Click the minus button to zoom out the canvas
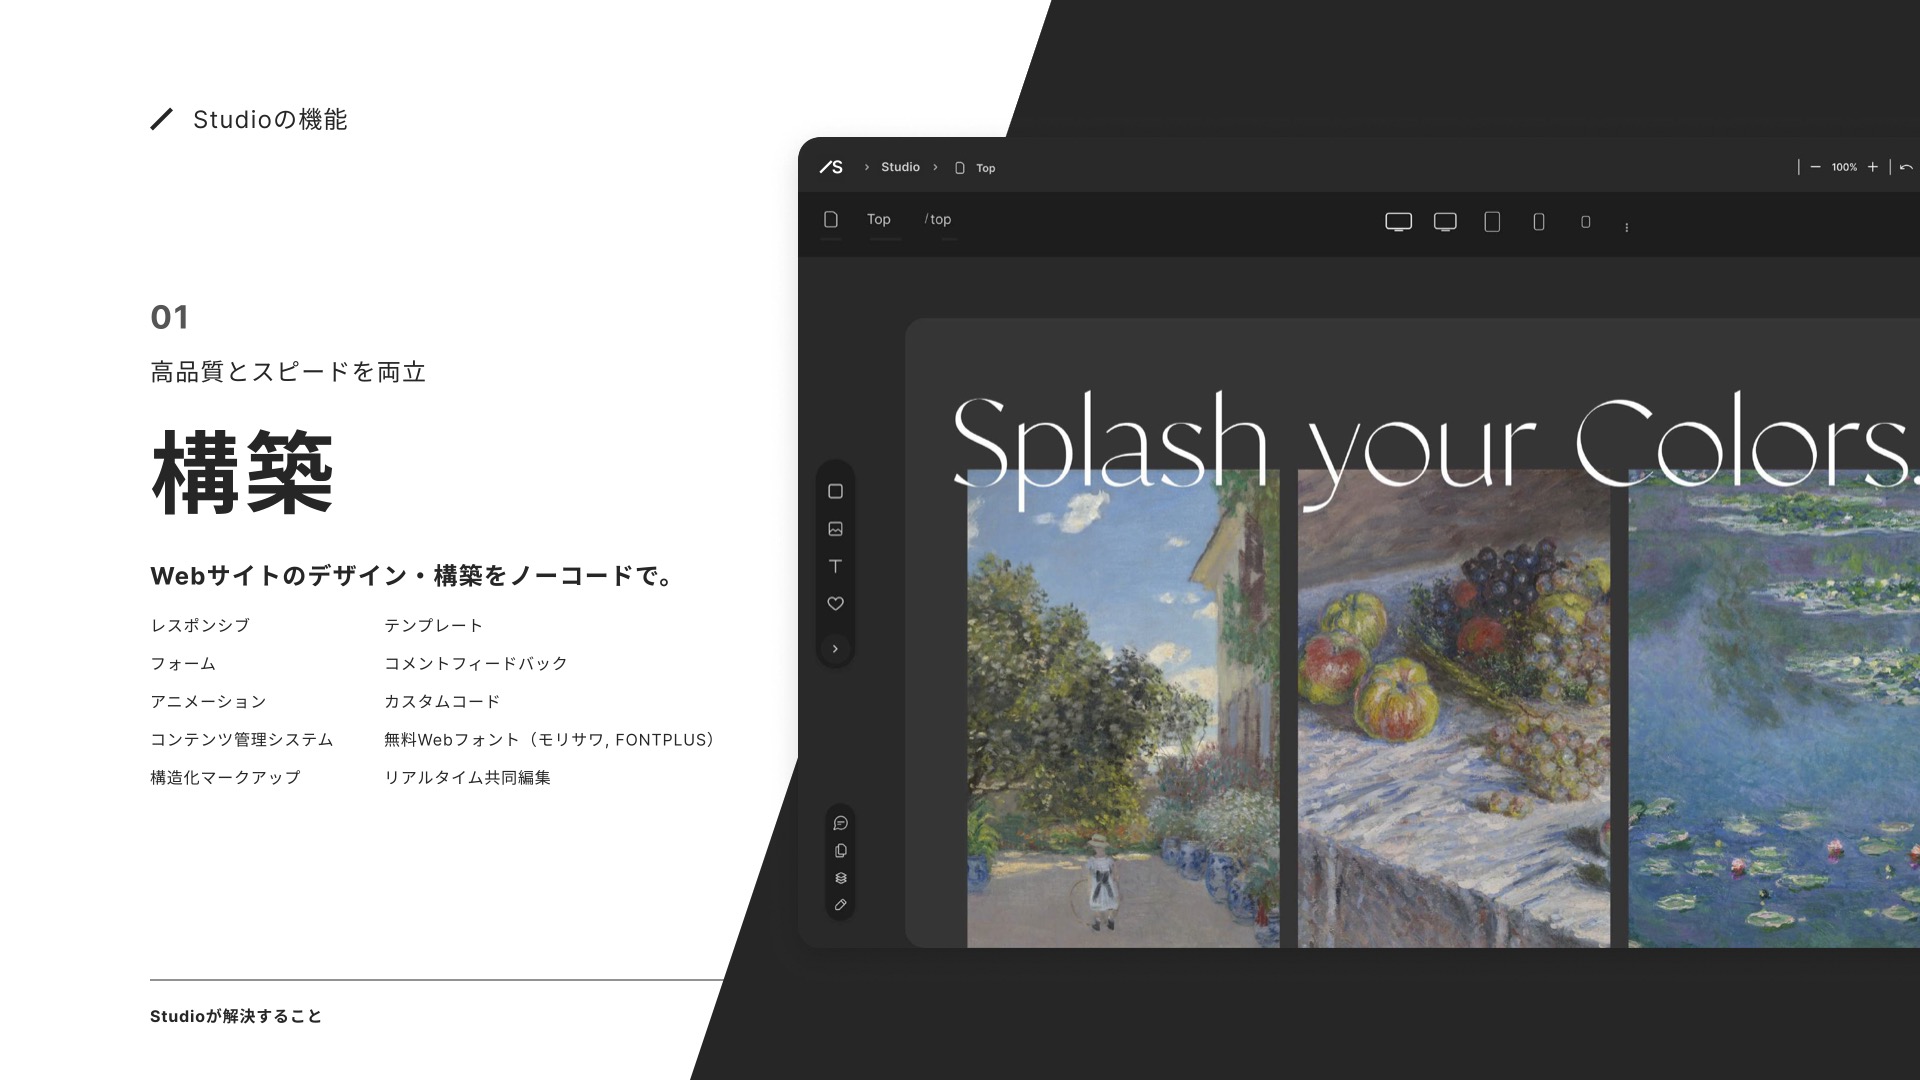 click(1817, 167)
